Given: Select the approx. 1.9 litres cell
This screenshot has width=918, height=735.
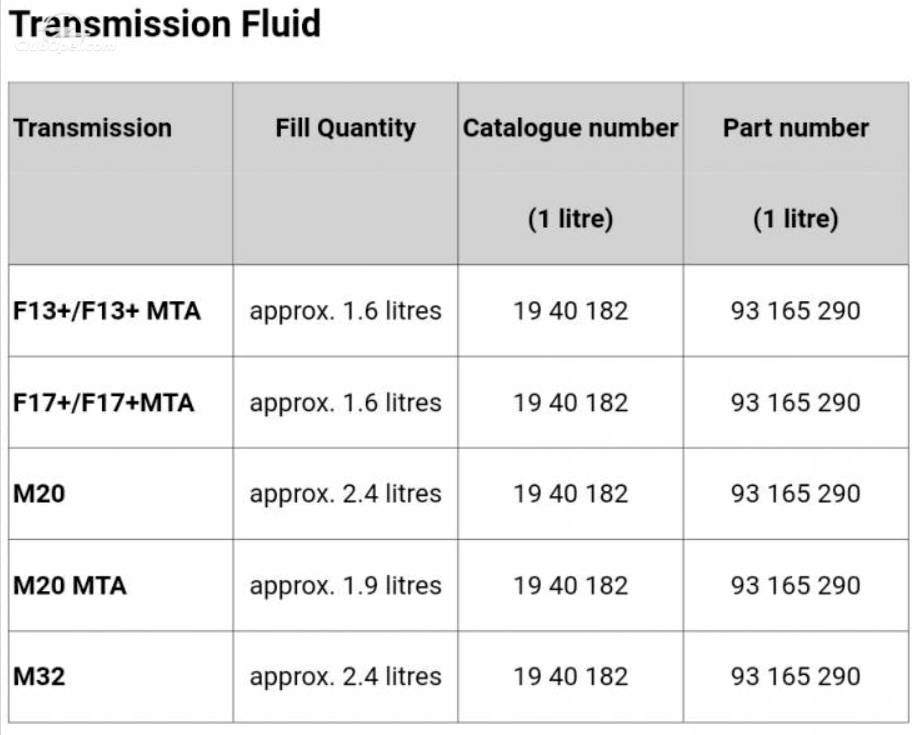Looking at the screenshot, I should pos(345,586).
